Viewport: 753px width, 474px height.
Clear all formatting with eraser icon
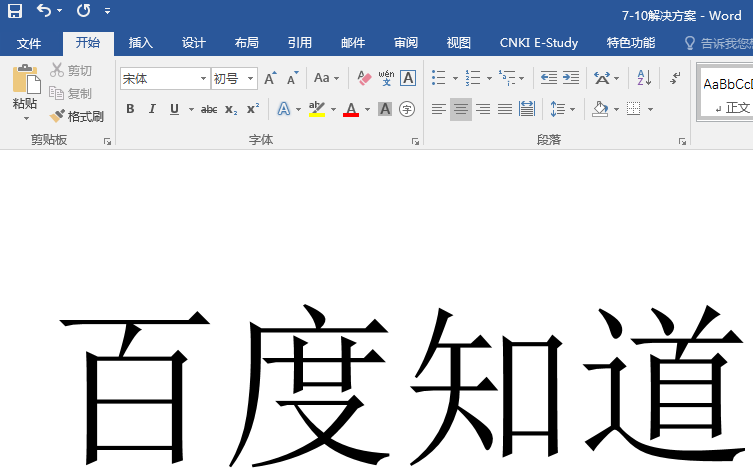(x=364, y=78)
